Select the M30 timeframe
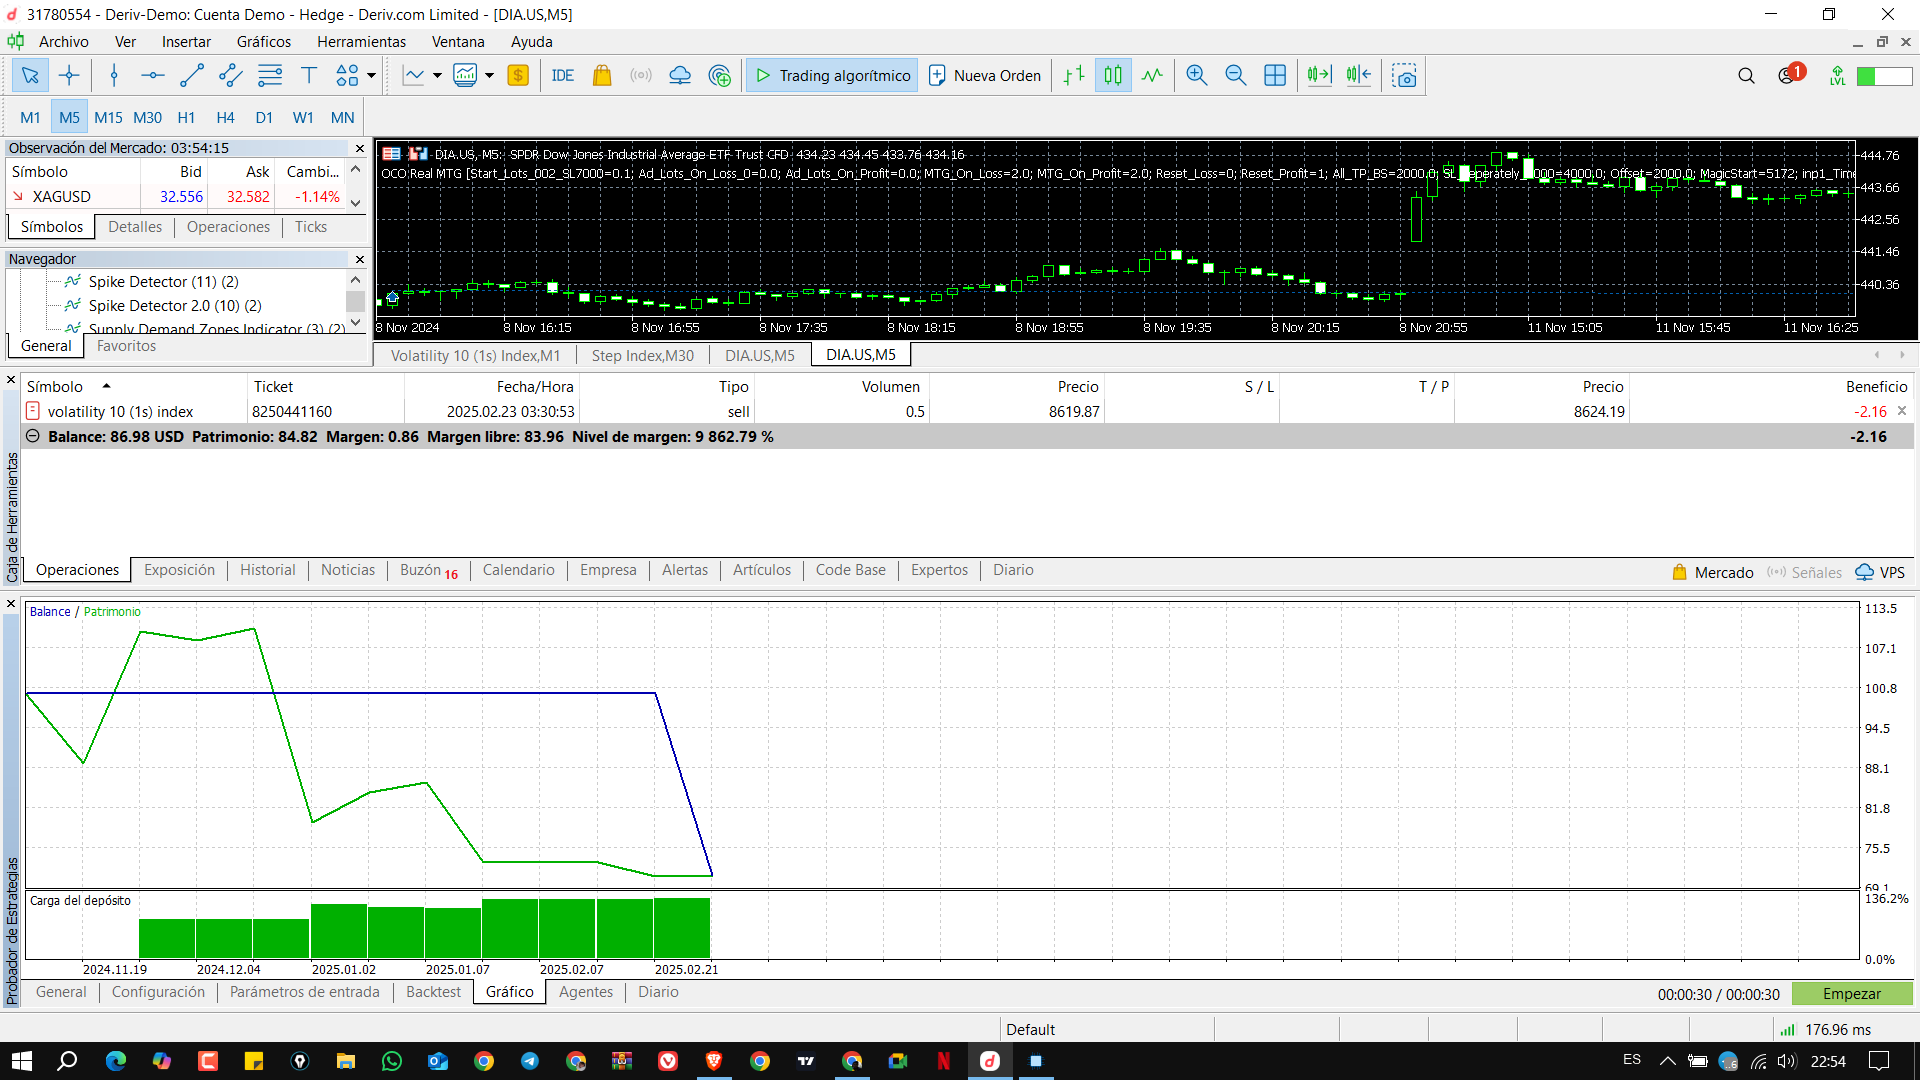1920x1080 pixels. [147, 117]
